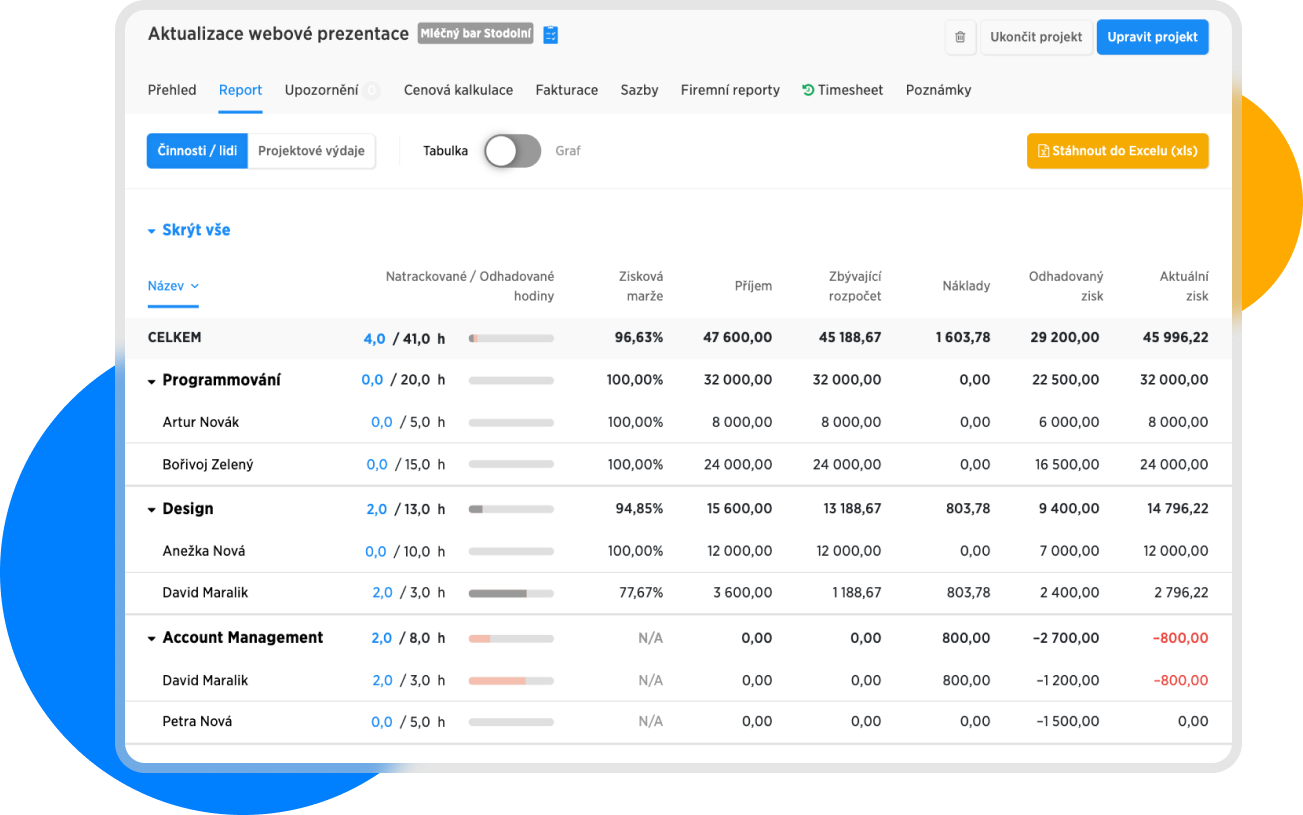
Task: Click tracked hours 2,0 for Design
Action: (x=376, y=509)
